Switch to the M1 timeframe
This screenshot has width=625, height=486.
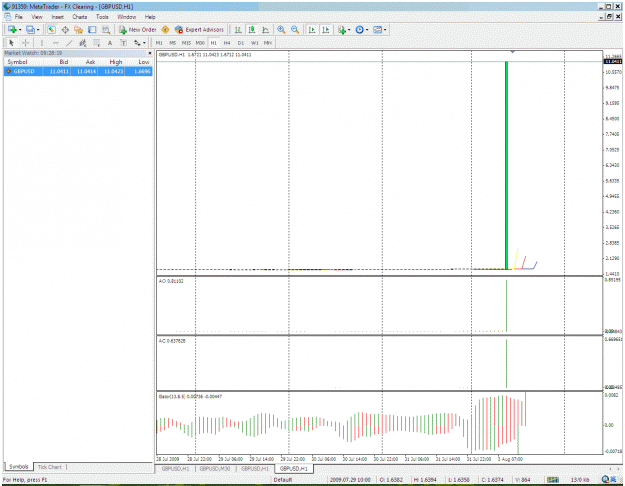pos(159,43)
